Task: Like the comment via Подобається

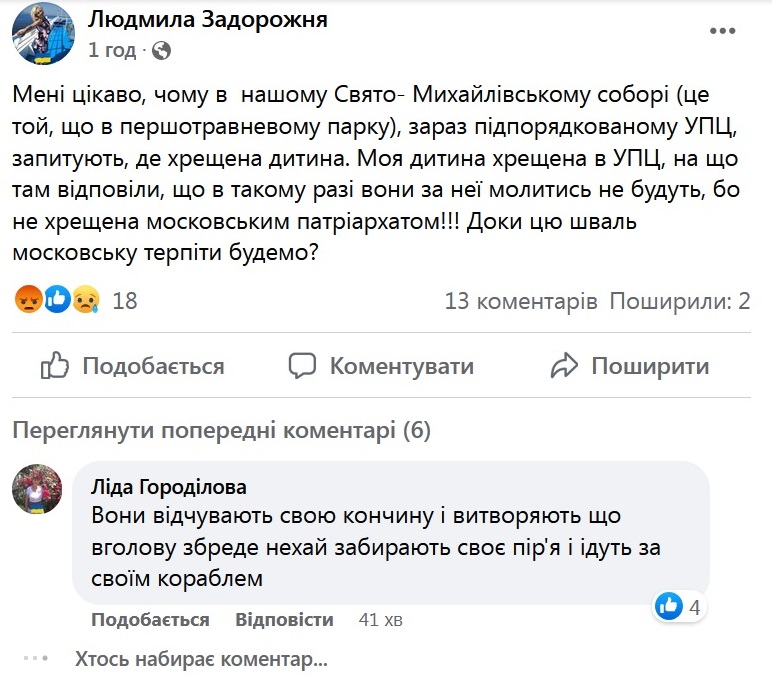Action: click(x=150, y=619)
